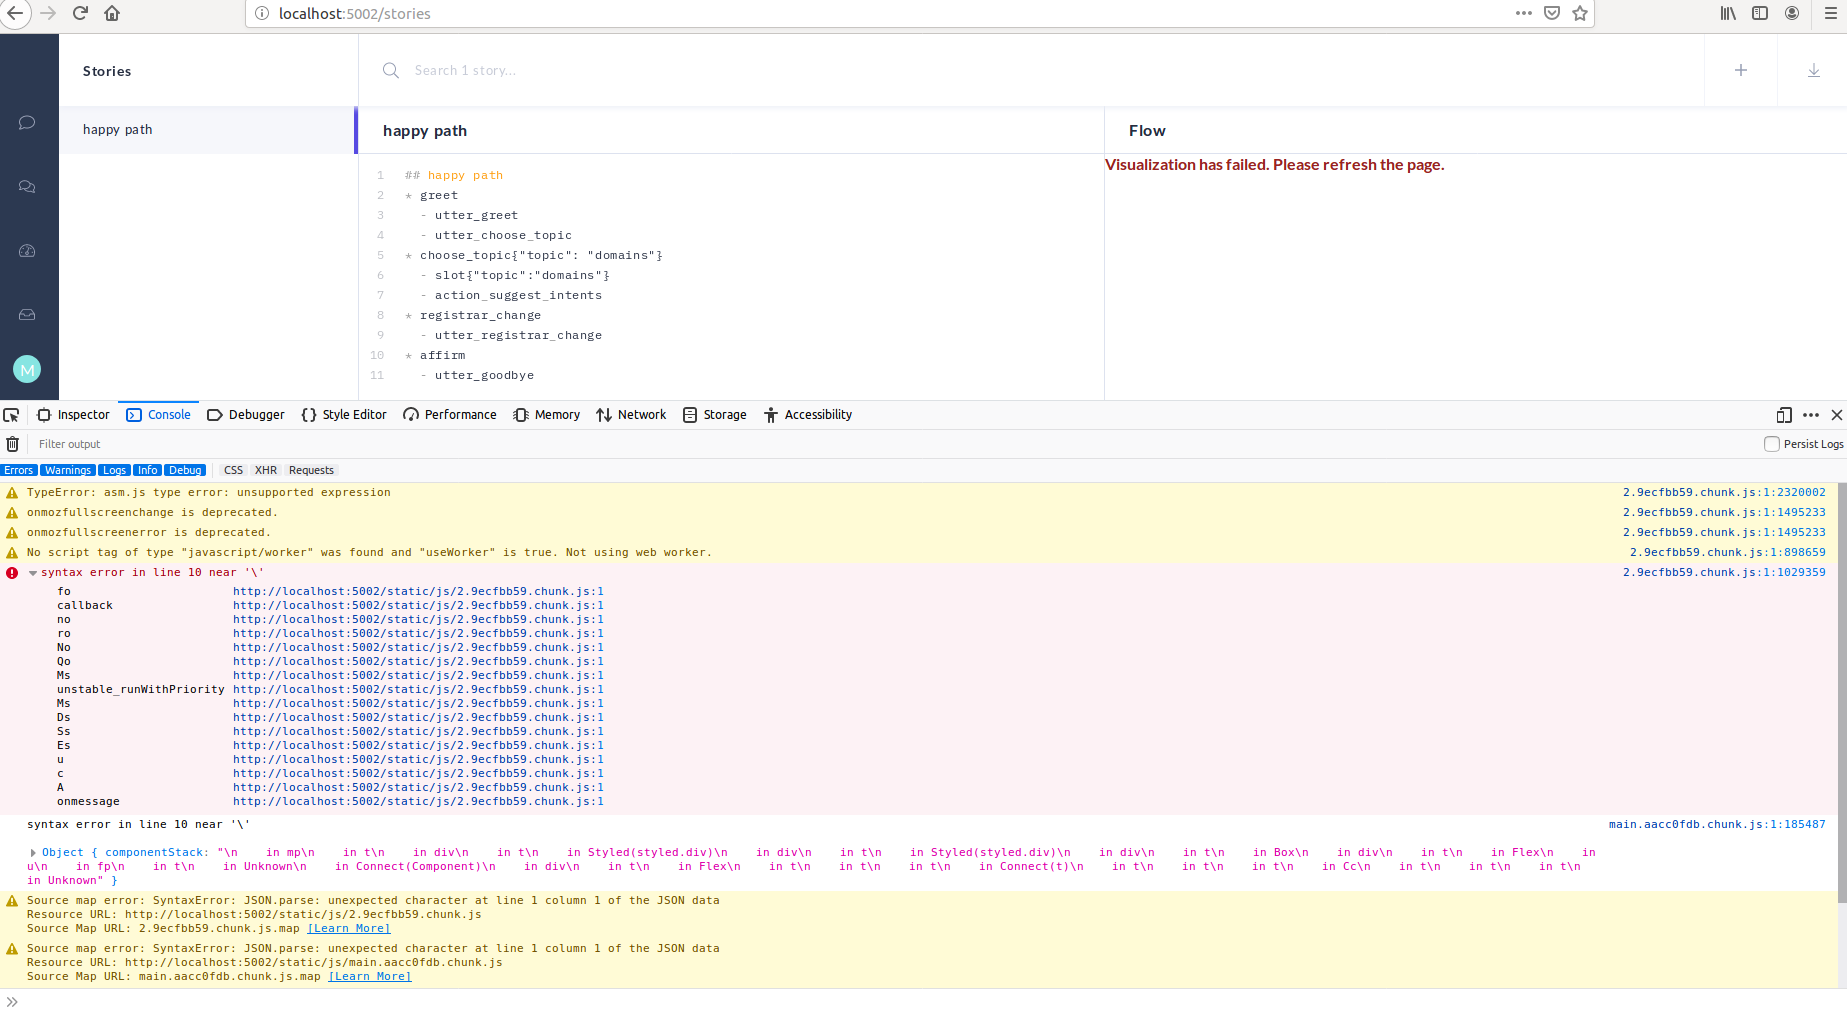
Task: Activate the element picker icon in devtools
Action: click(11, 415)
